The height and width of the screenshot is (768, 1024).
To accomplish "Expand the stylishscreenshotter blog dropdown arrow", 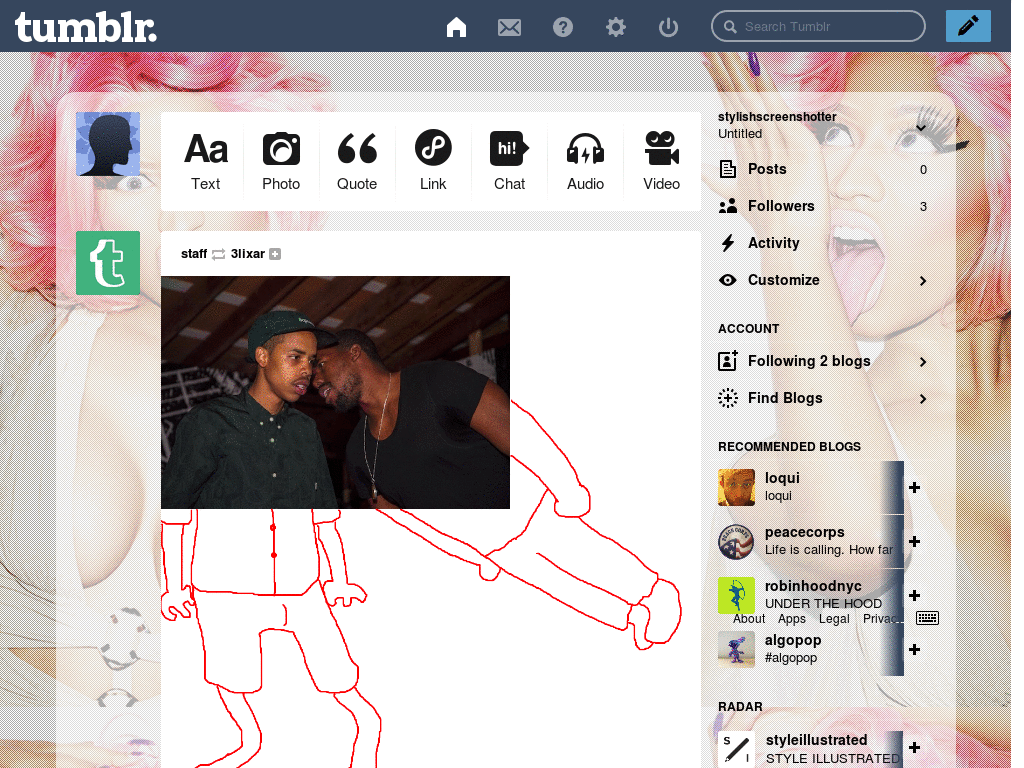I will point(921,127).
